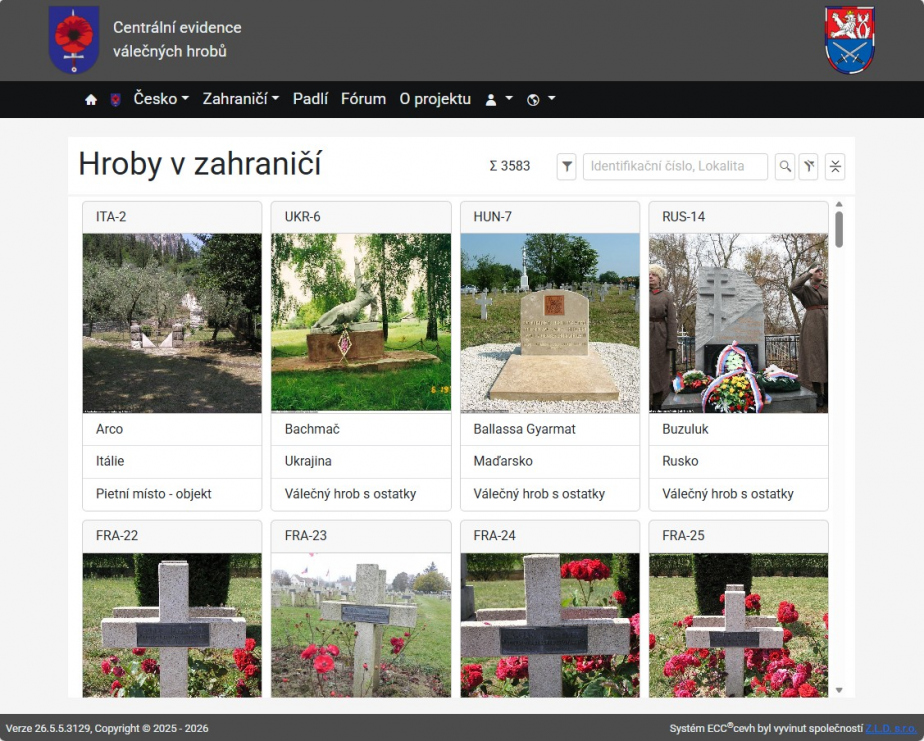Click the Czech army coat of arms
The image size is (924, 741).
(x=849, y=39)
